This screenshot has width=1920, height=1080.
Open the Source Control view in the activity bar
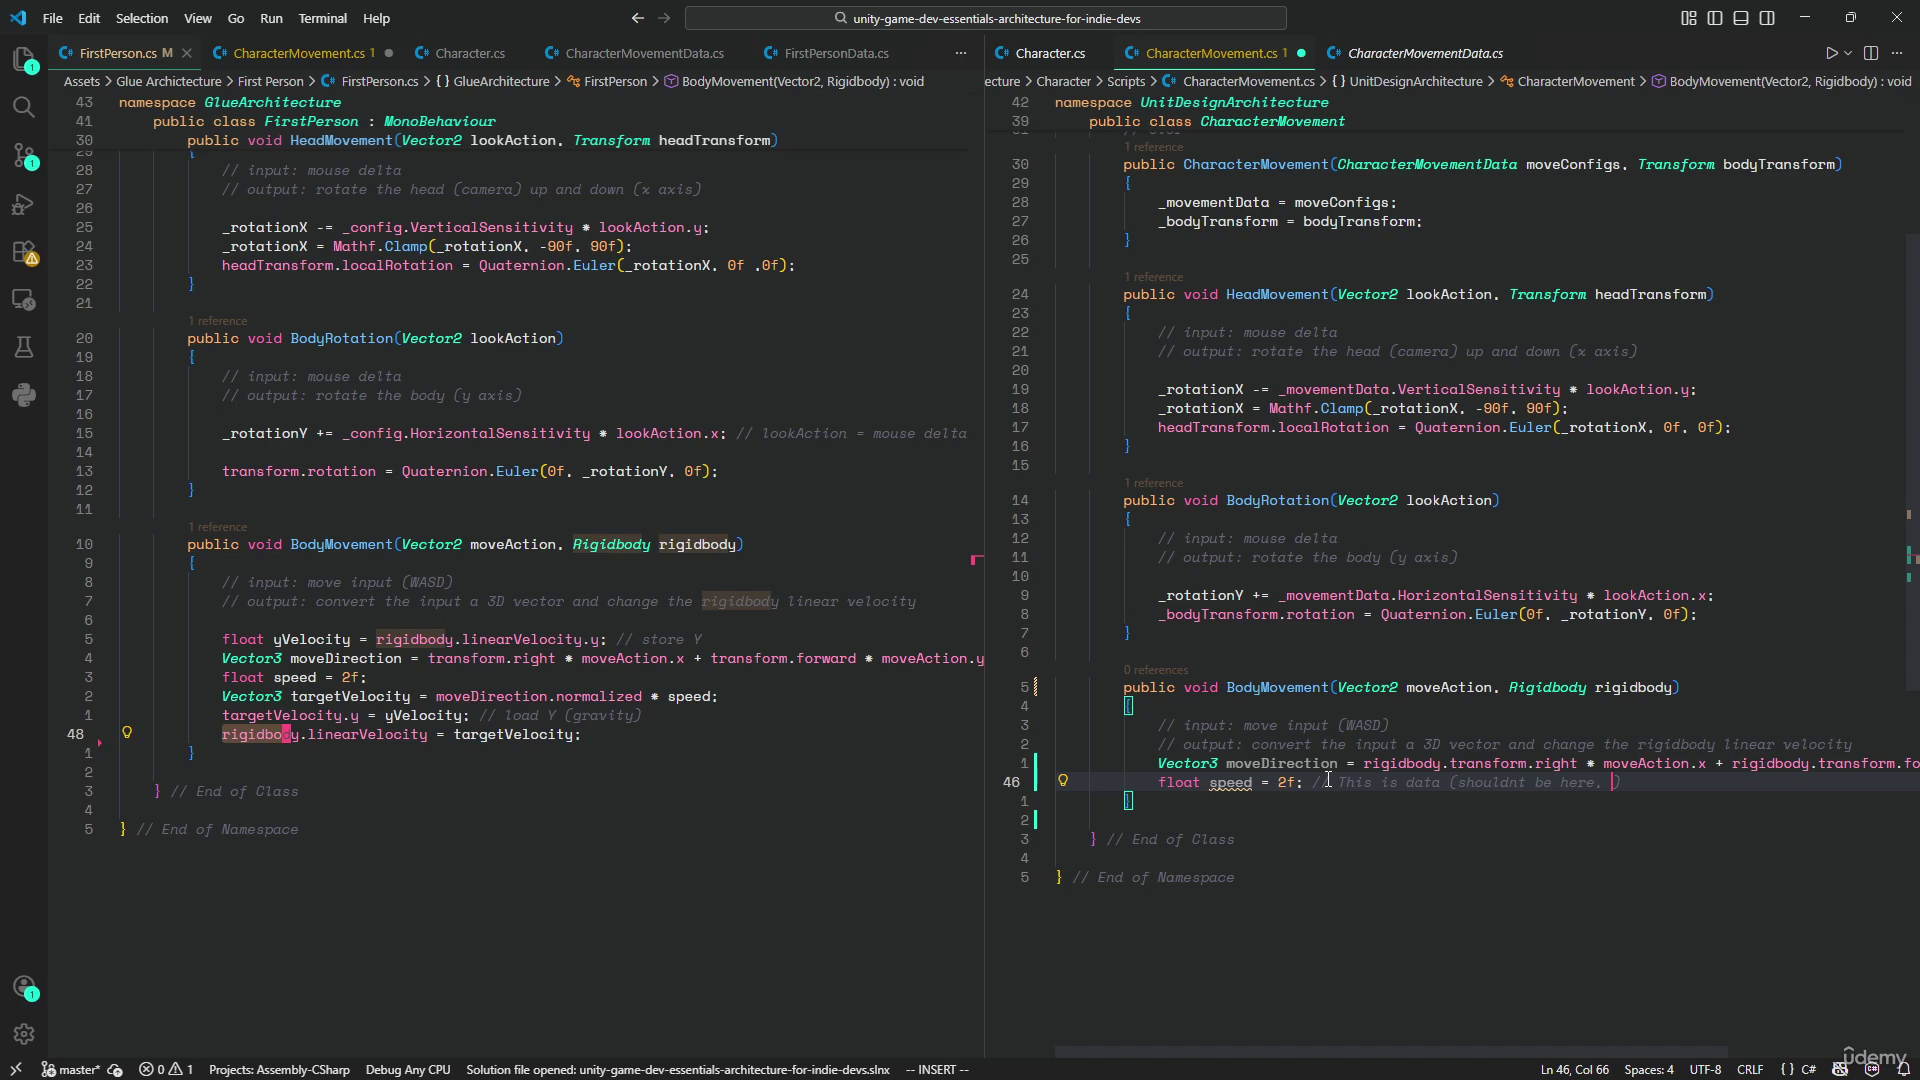pos(24,155)
